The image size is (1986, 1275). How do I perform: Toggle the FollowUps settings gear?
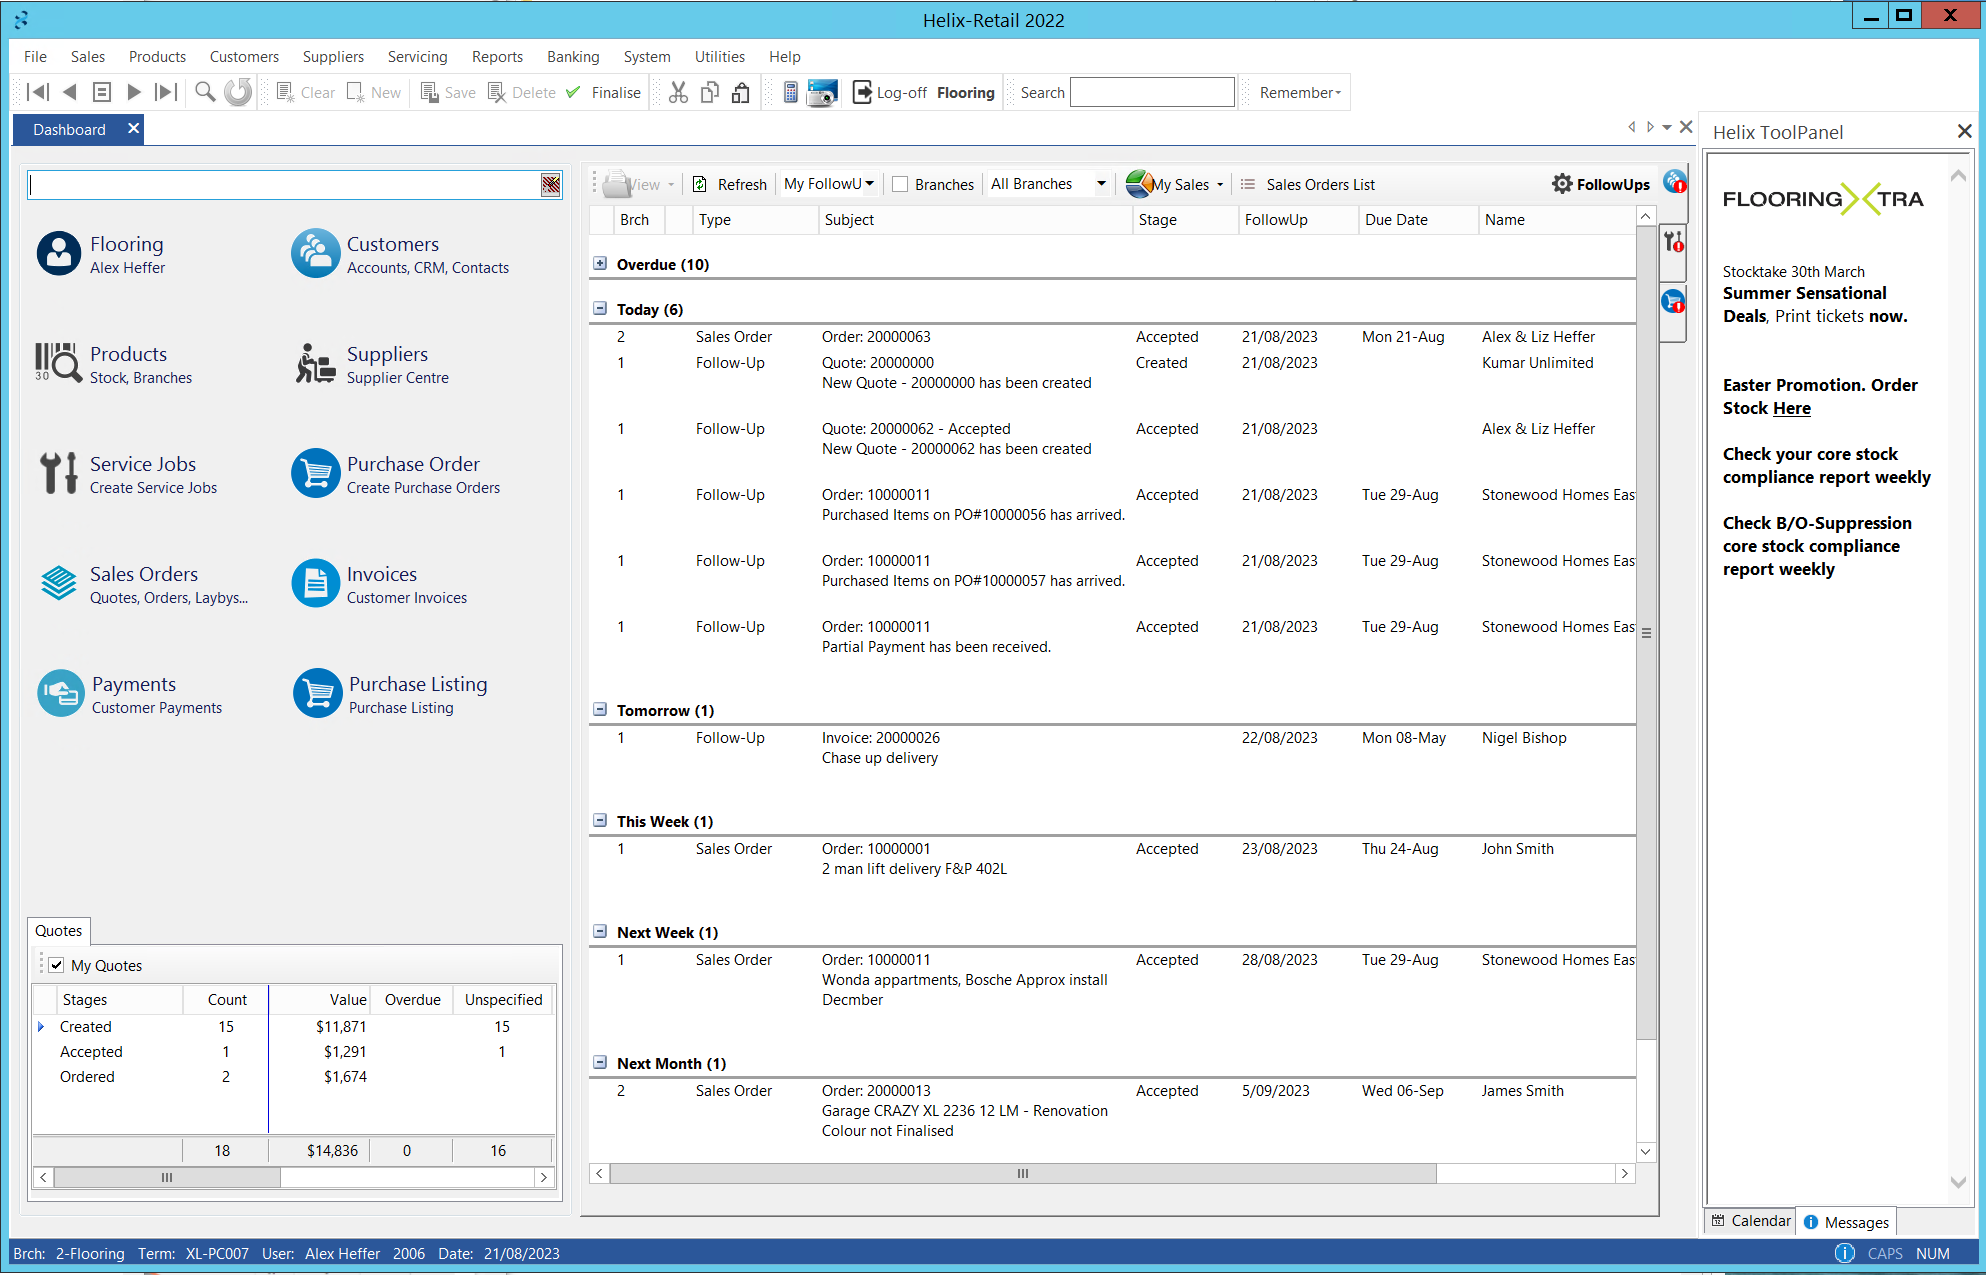[x=1562, y=184]
